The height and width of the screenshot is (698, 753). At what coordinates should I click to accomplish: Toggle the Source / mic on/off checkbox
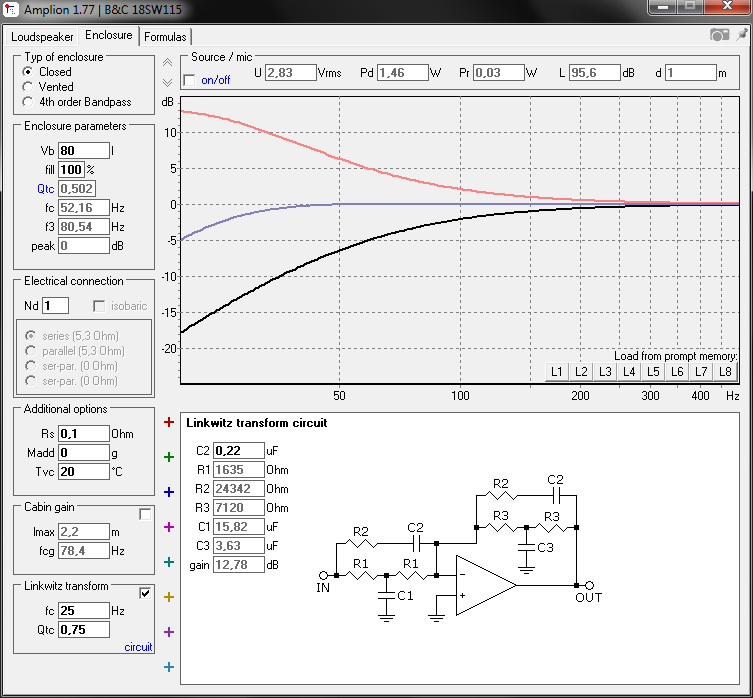click(x=190, y=80)
